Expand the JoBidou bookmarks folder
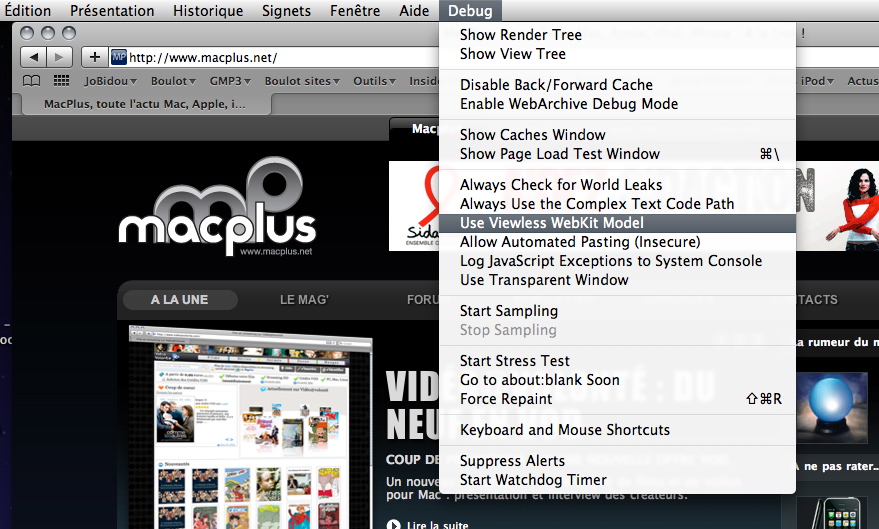Image resolution: width=879 pixels, height=529 pixels. pyautogui.click(x=110, y=81)
